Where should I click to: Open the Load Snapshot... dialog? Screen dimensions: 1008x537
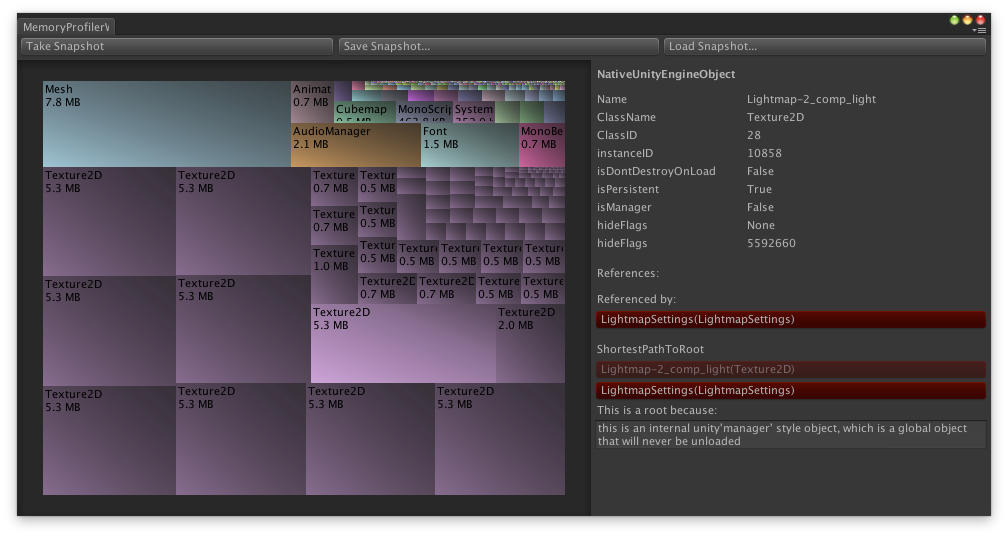click(825, 46)
